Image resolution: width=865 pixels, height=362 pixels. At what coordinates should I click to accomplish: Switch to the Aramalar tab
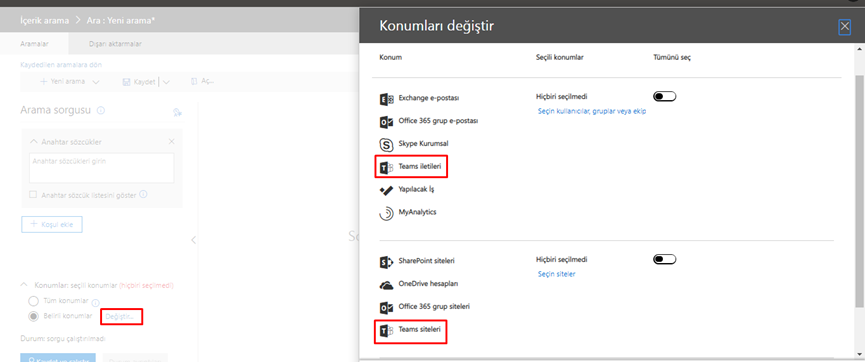[34, 44]
